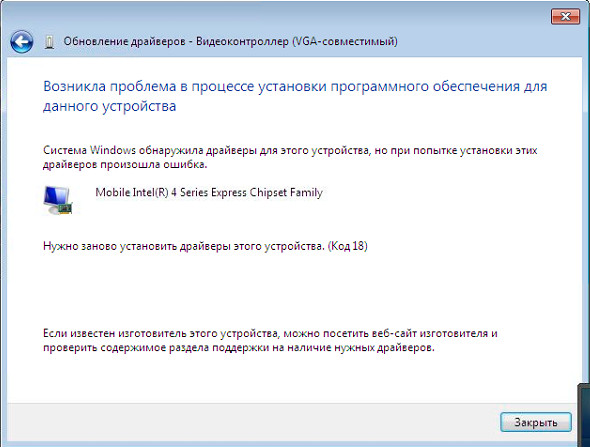Click the heading line данного устройства

pos(109,106)
